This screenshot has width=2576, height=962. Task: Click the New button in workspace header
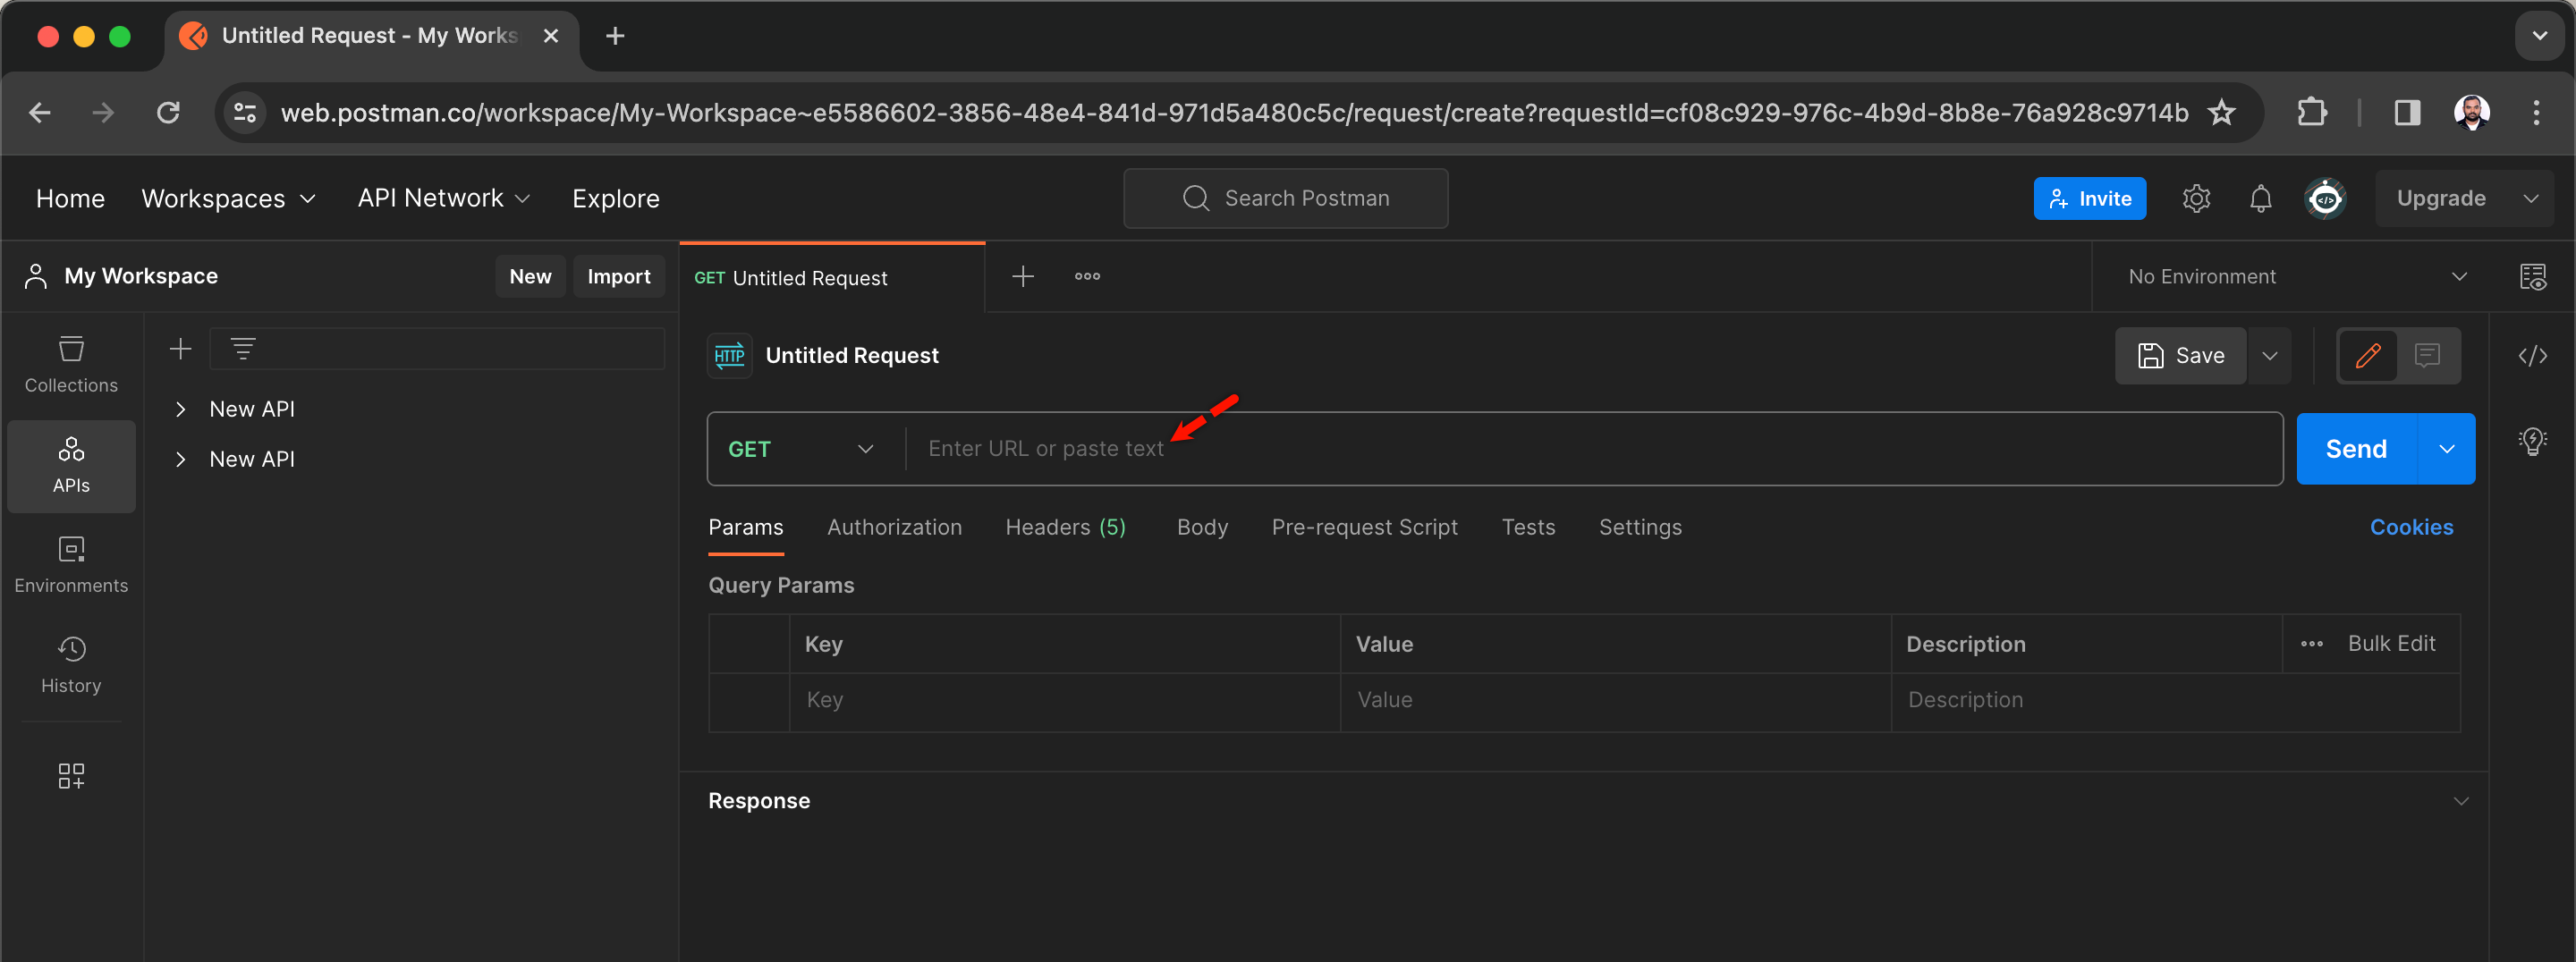(530, 276)
